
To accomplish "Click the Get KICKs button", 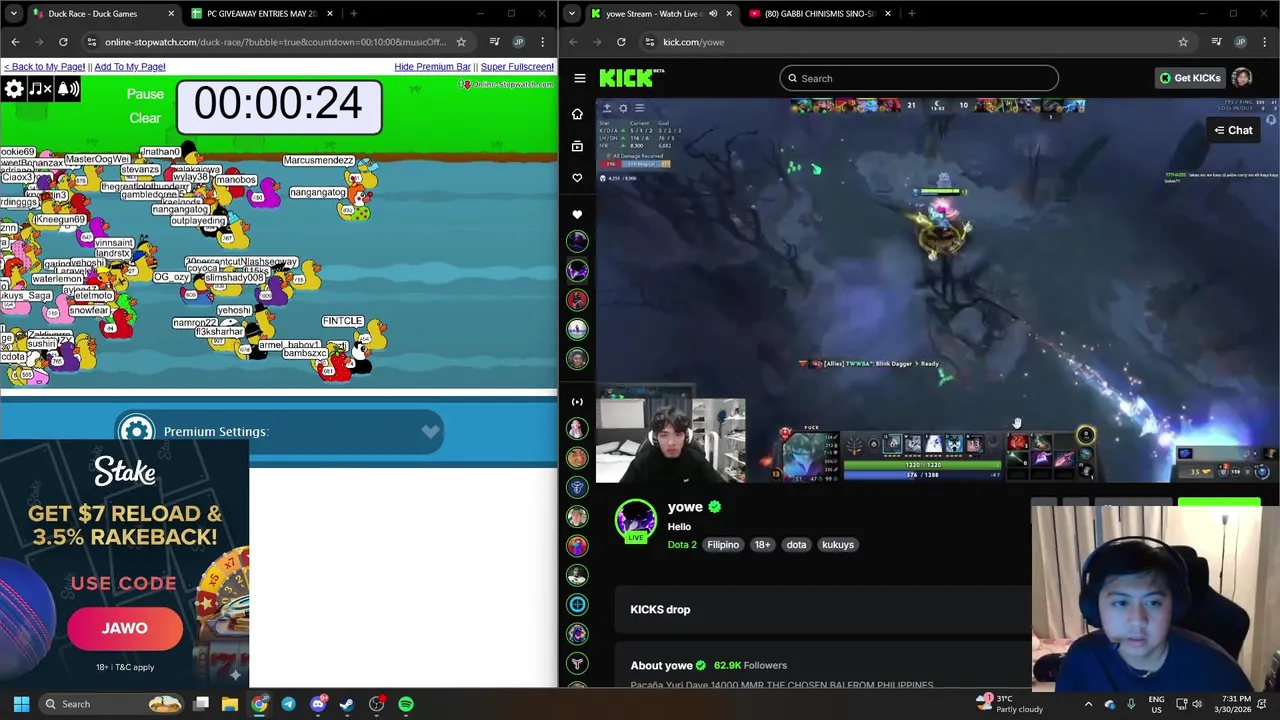I will [x=1189, y=78].
